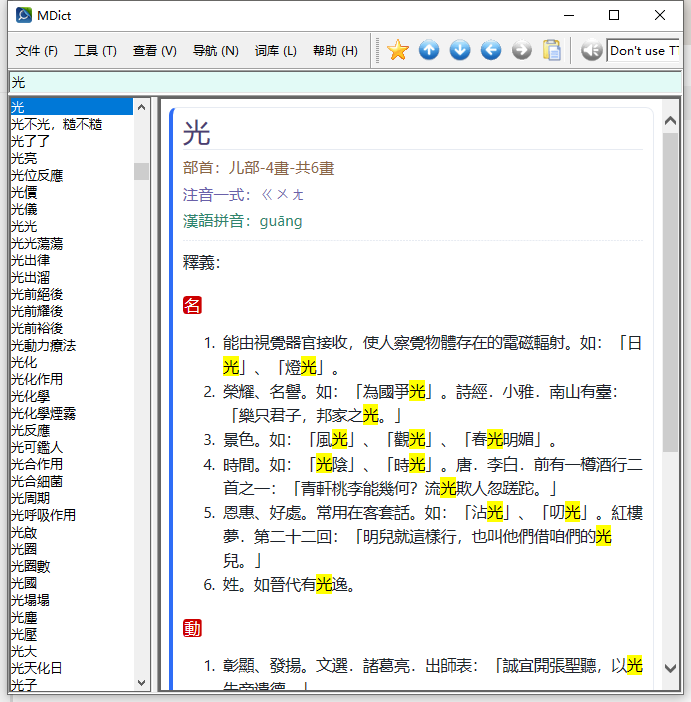The image size is (691, 702).
Task: Click the MDict app icon in title bar
Action: (22, 15)
